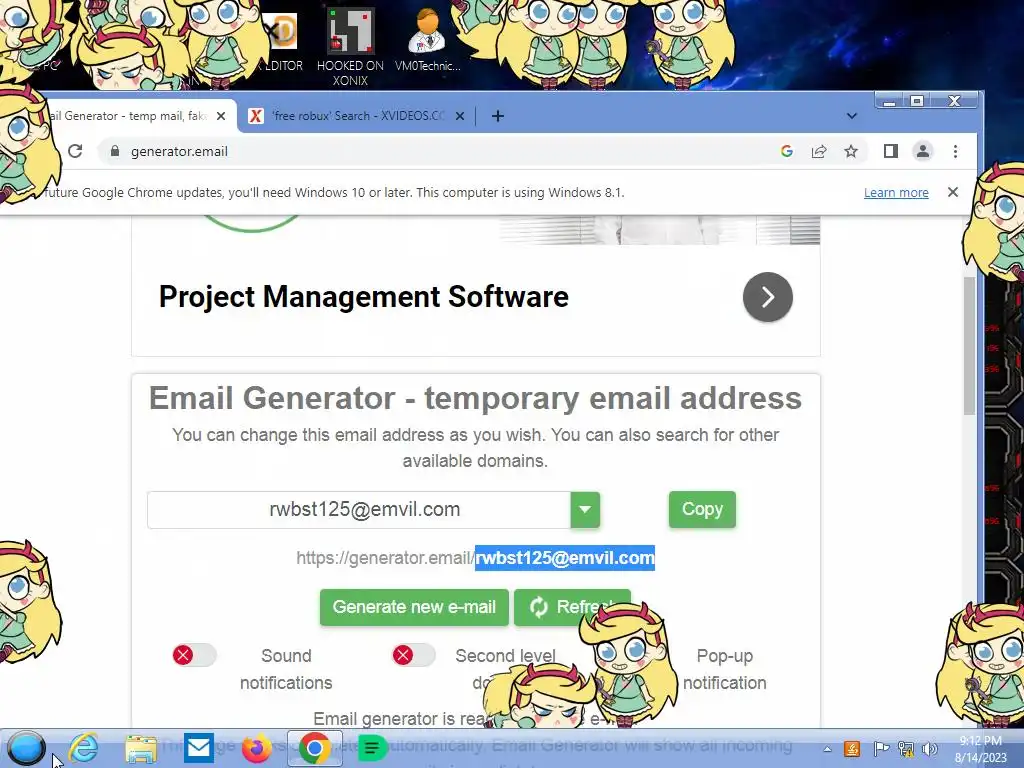Open Action Center flag icon

[x=880, y=749]
